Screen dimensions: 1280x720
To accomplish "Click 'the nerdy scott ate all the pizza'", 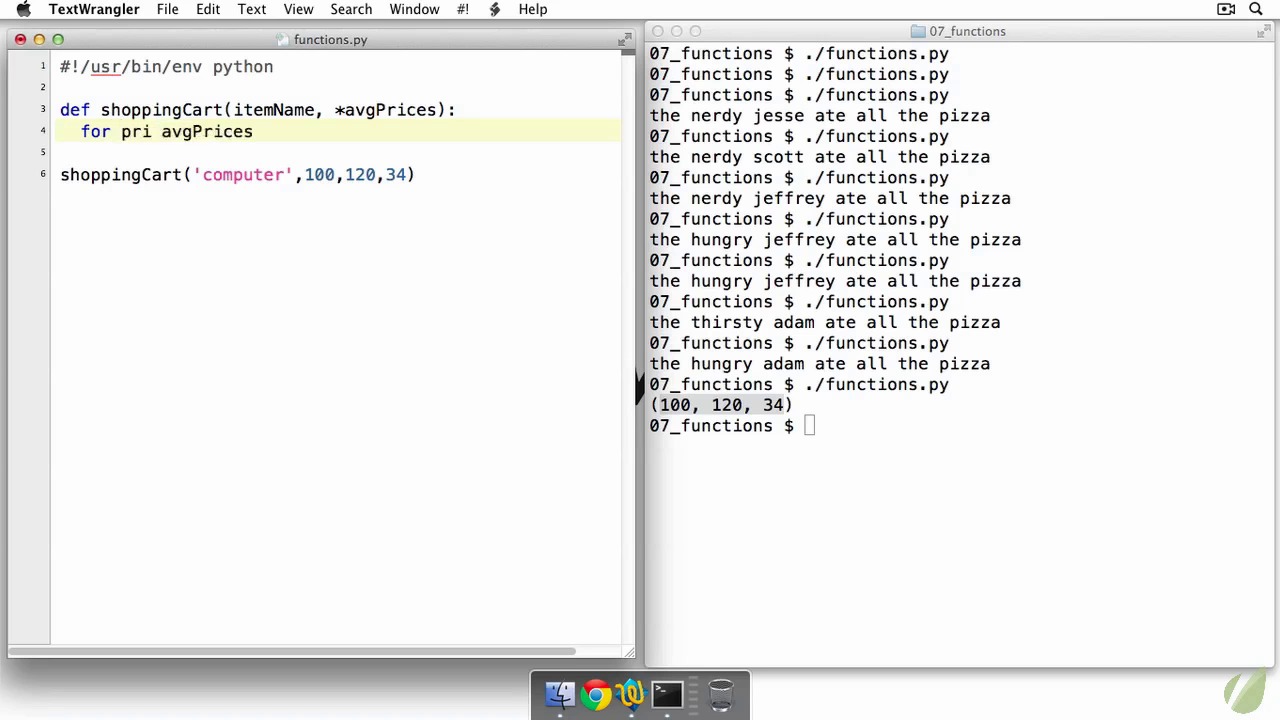I will tap(820, 157).
